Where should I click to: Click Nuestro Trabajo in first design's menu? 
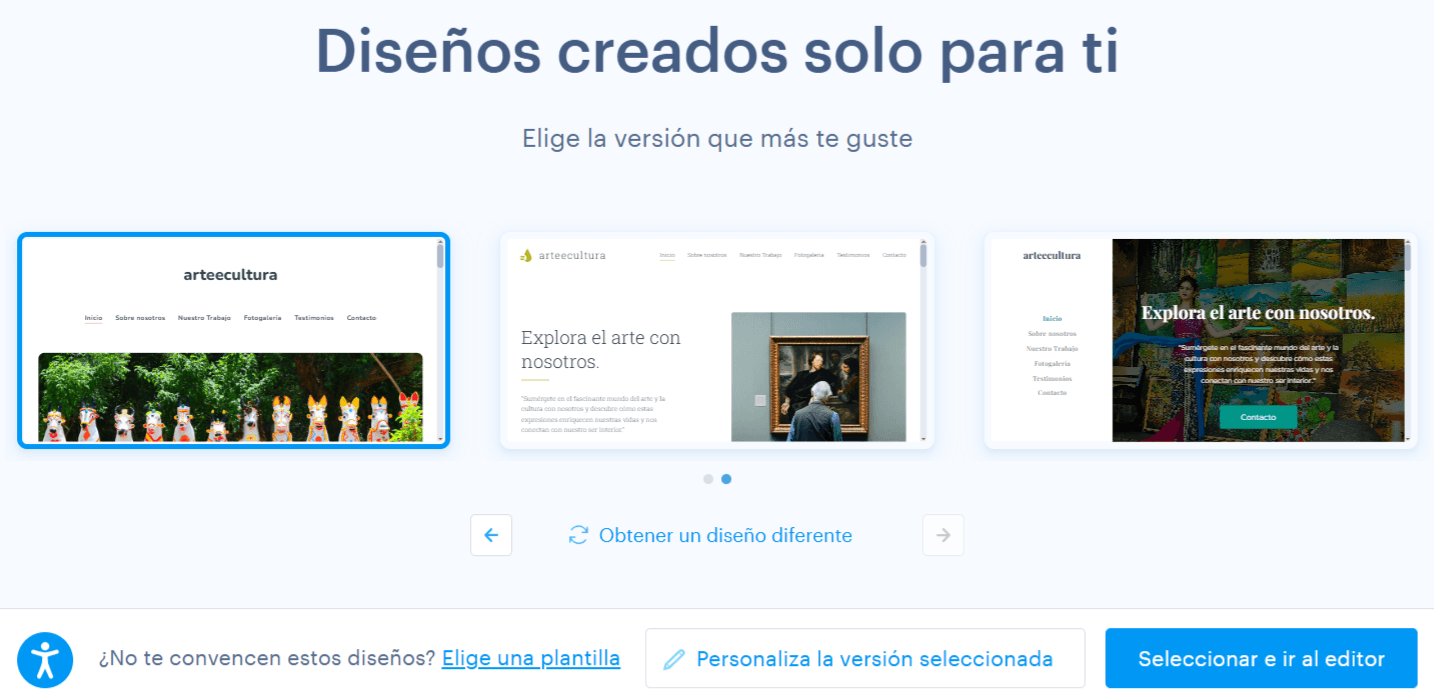204,318
